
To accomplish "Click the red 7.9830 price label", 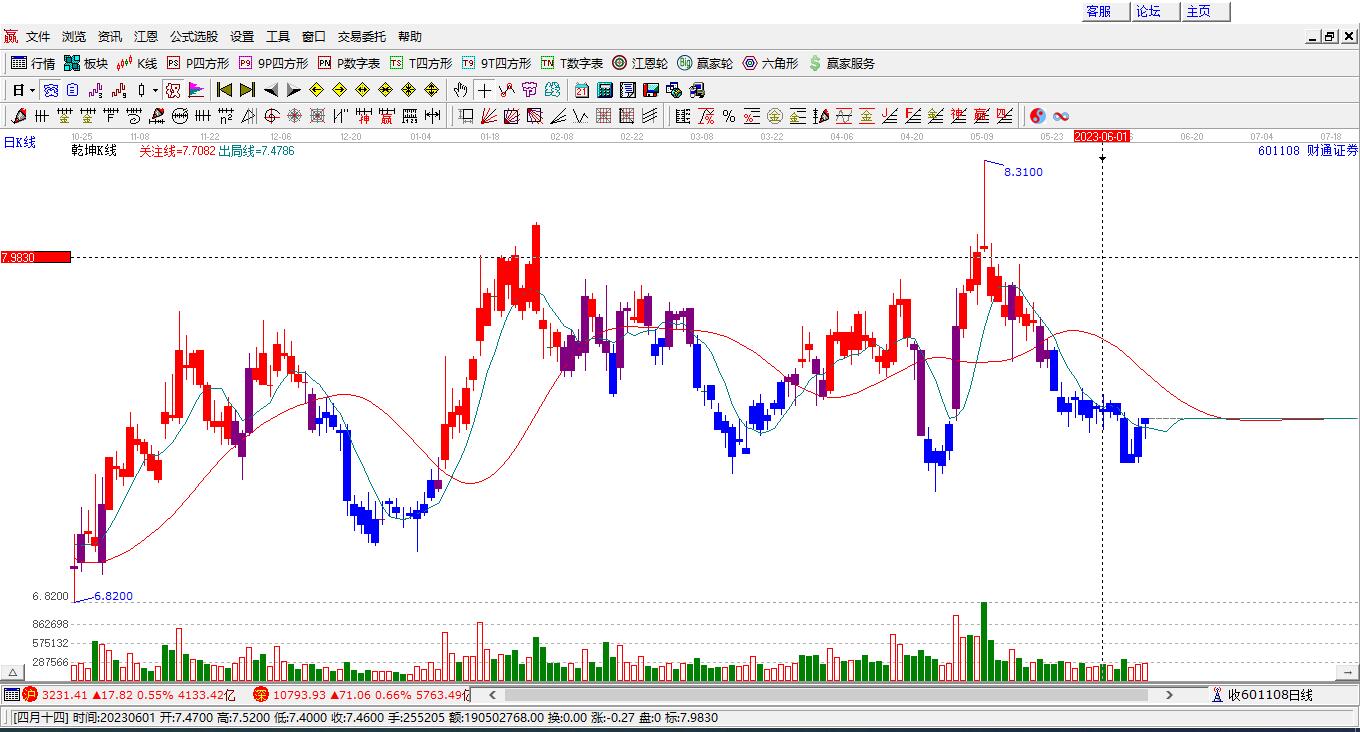I will (x=36, y=257).
